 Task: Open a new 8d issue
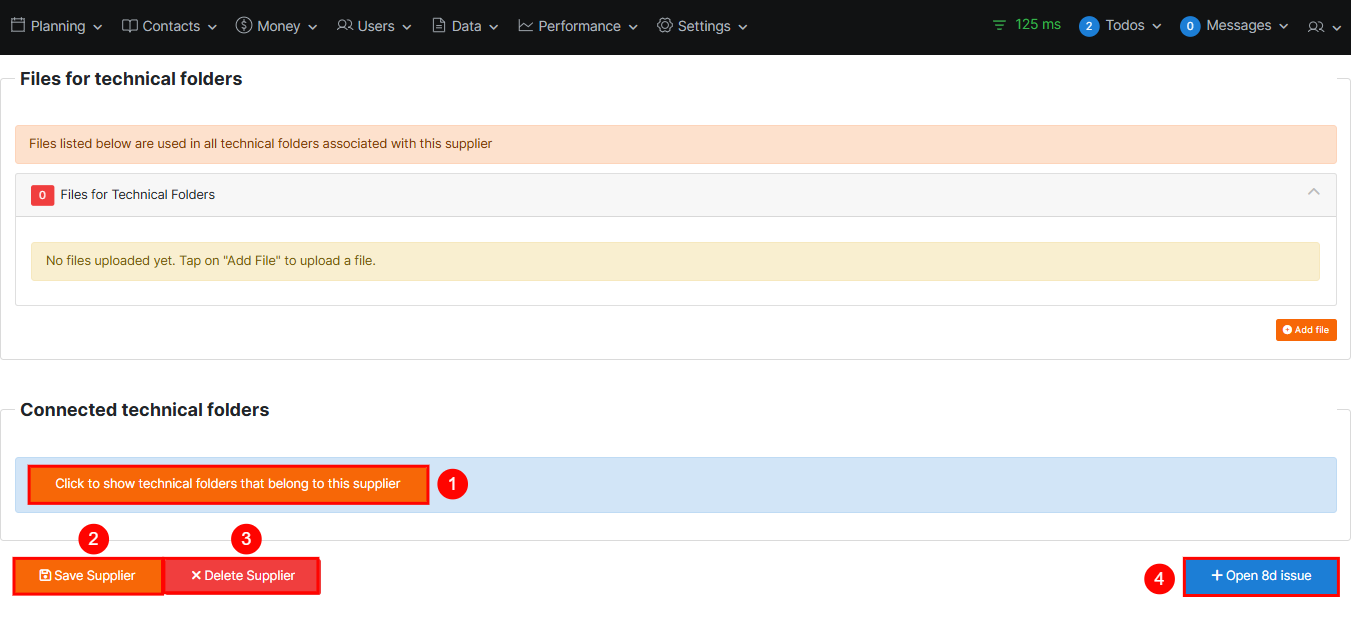click(x=1261, y=576)
